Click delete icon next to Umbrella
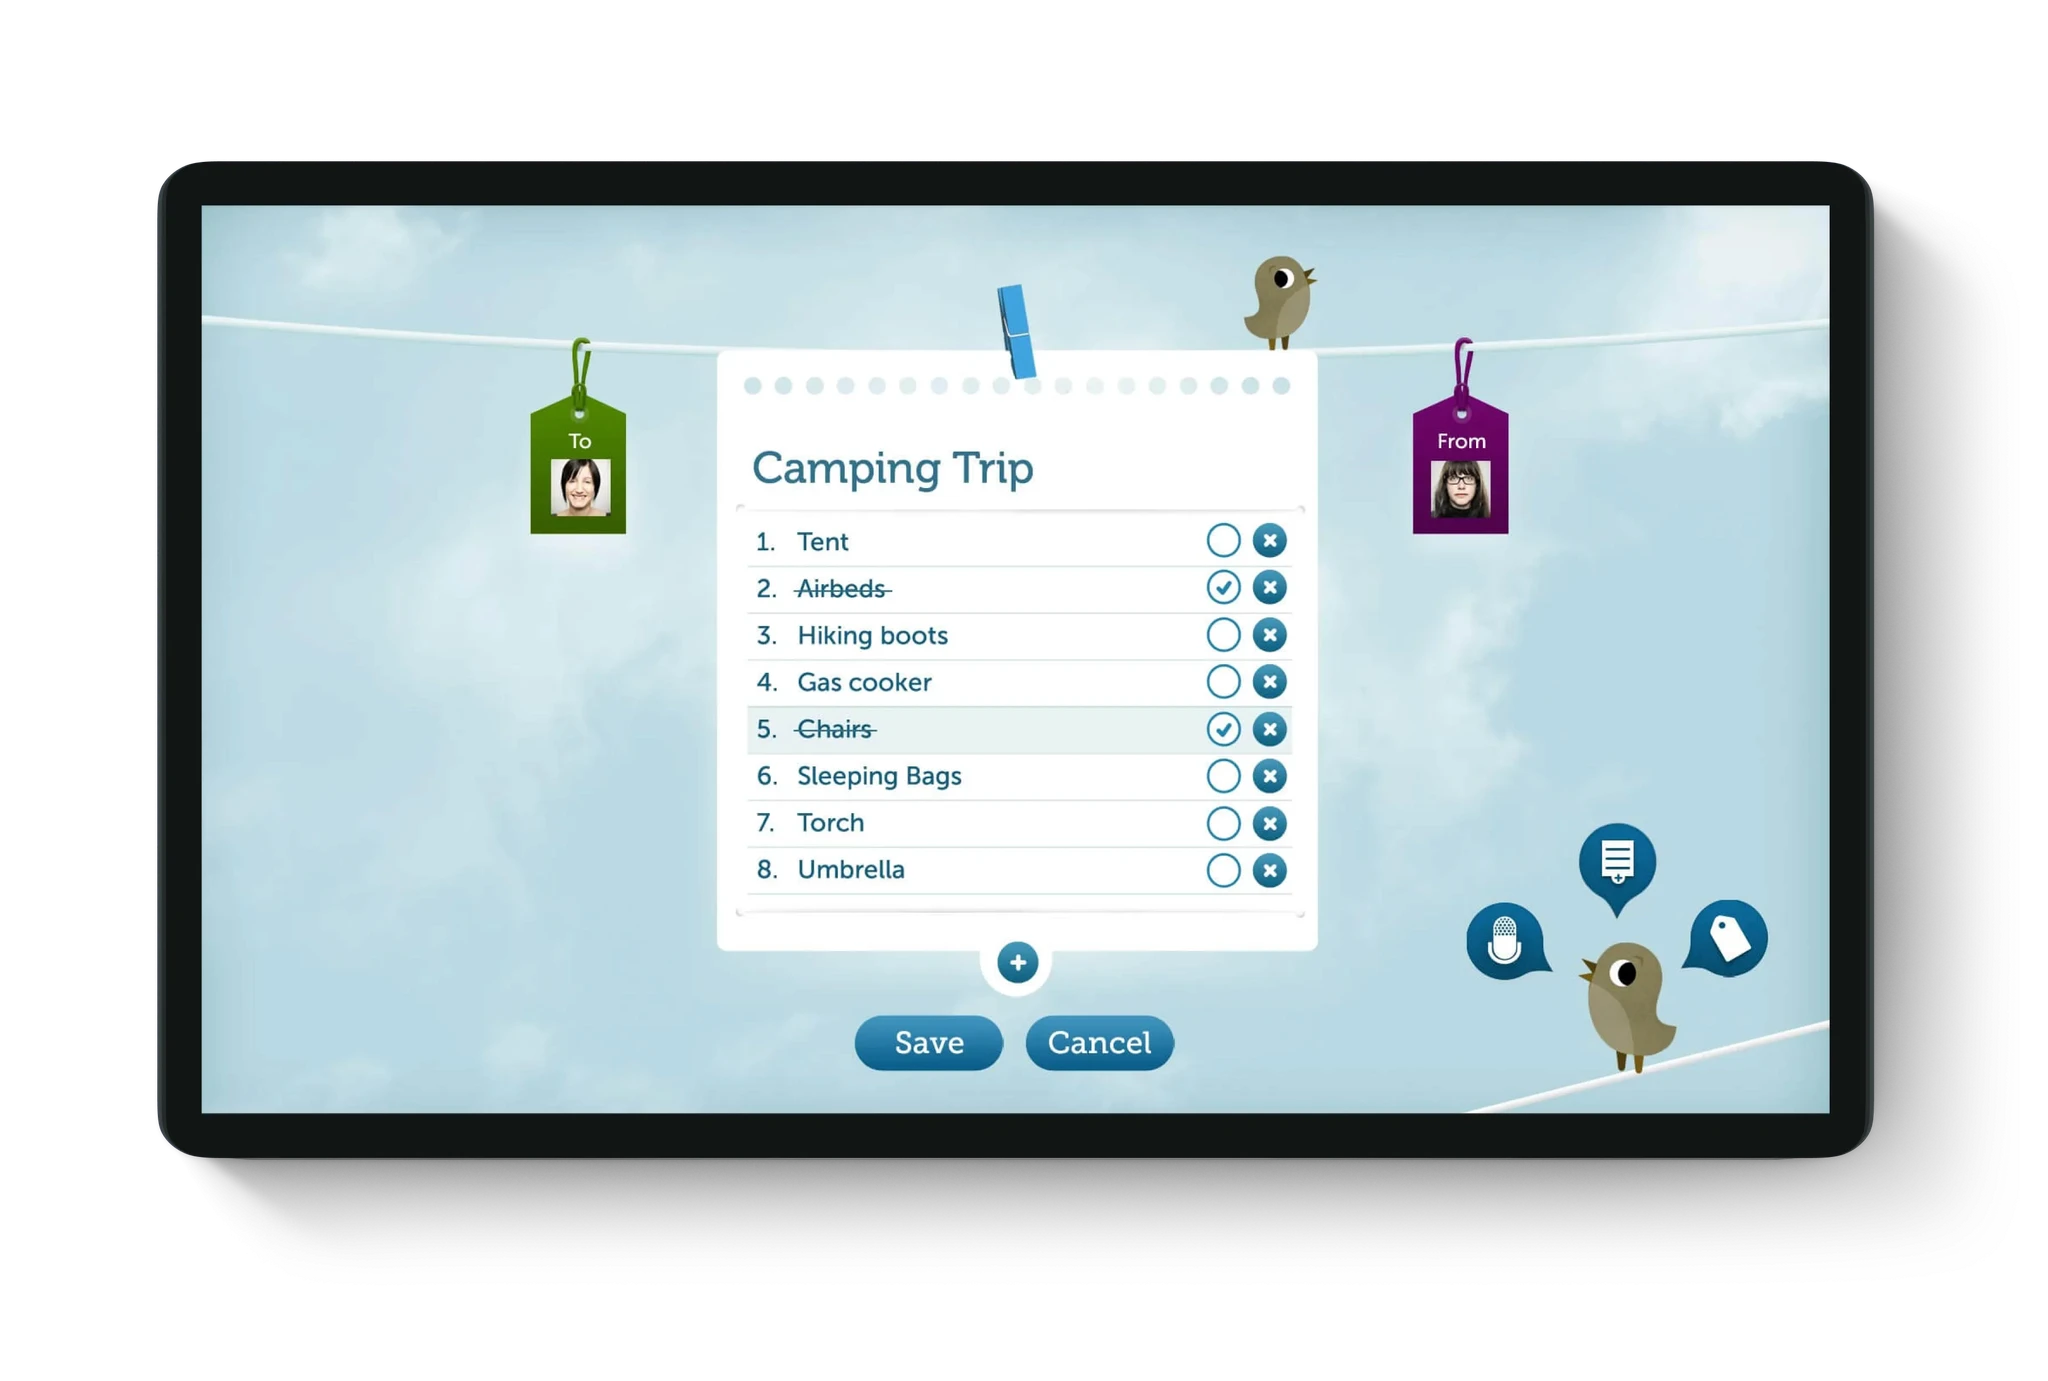Image resolution: width=2048 pixels, height=1381 pixels. pos(1270,868)
